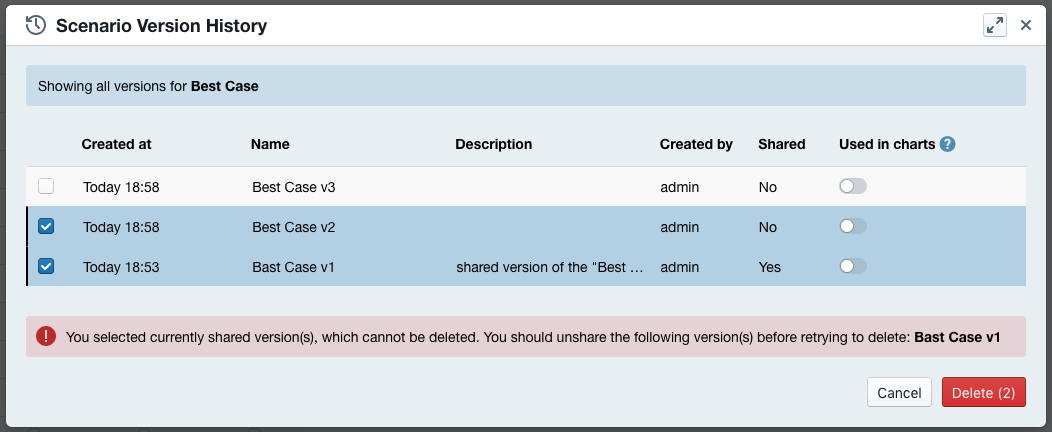
Task: Uncheck the Bast Case v1 checkbox
Action: 46,267
